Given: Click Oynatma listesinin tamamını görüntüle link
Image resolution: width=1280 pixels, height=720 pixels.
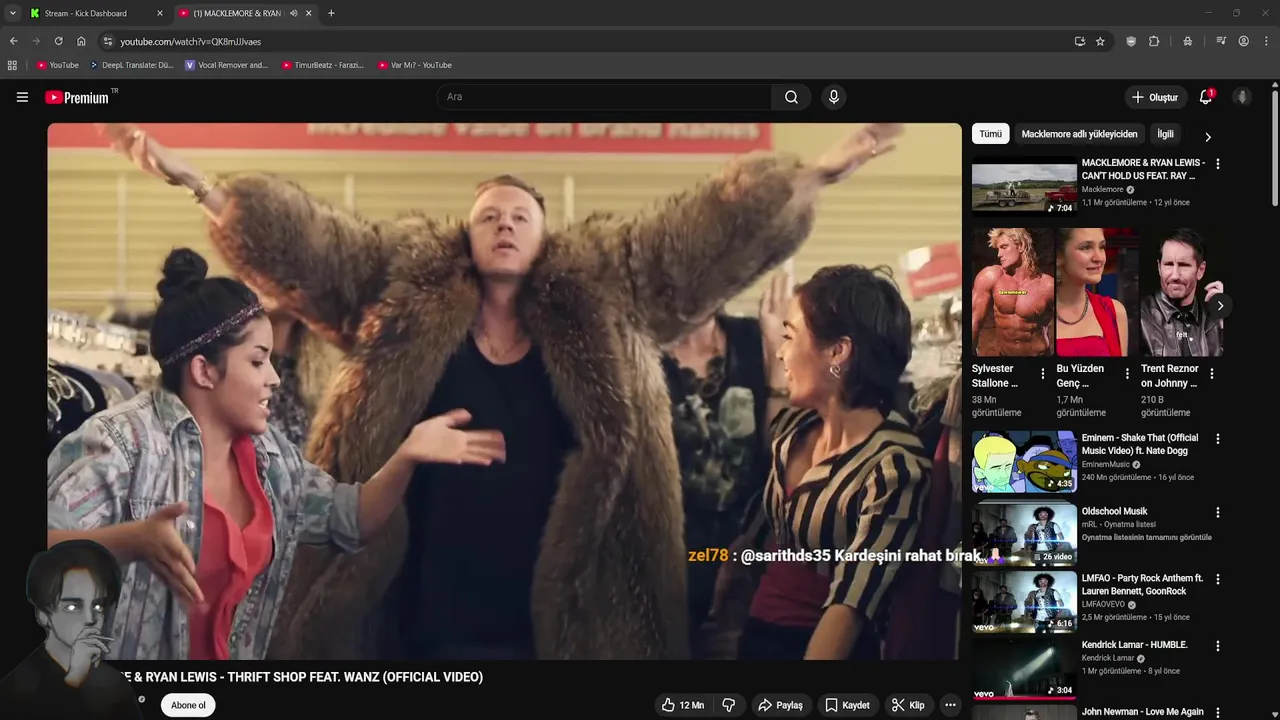Looking at the screenshot, I should 1146,537.
